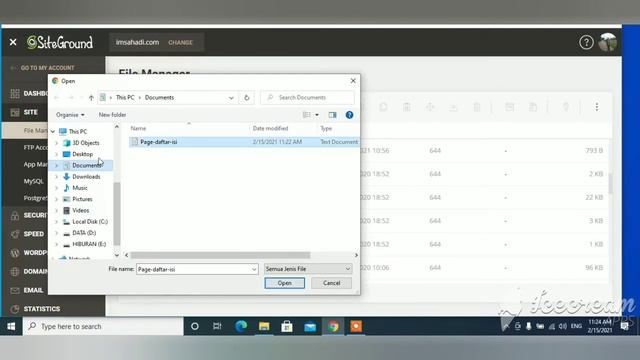Expand the 3D Objects tree node
This screenshot has width=640, height=360.
point(57,143)
